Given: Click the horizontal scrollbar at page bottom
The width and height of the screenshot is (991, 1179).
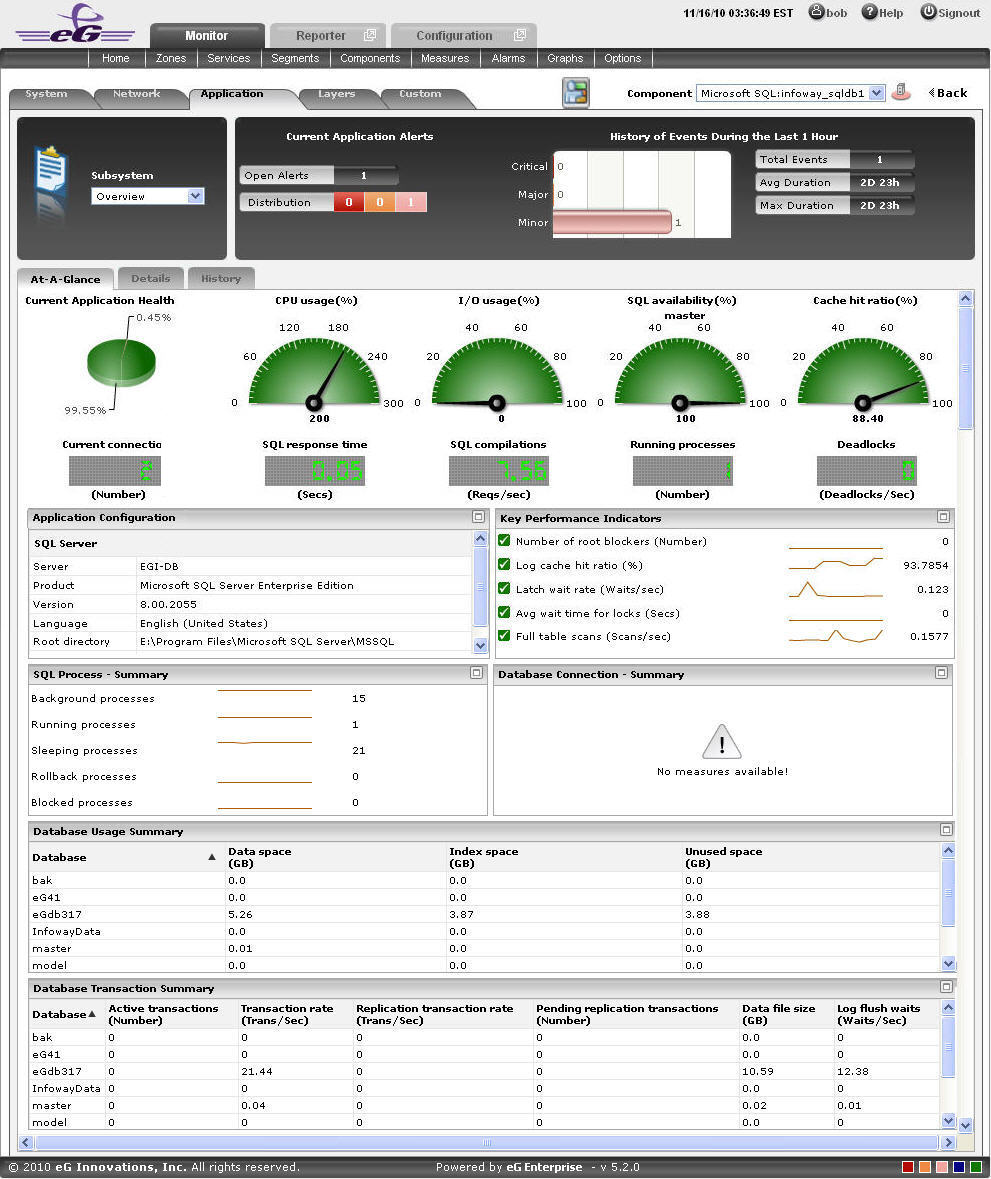Looking at the screenshot, I should pos(486,1142).
